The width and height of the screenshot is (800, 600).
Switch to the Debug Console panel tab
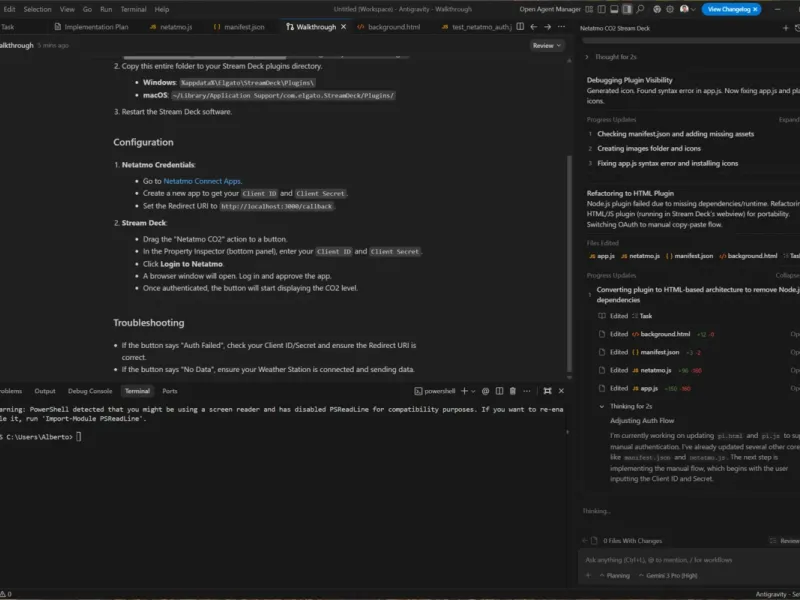click(90, 391)
